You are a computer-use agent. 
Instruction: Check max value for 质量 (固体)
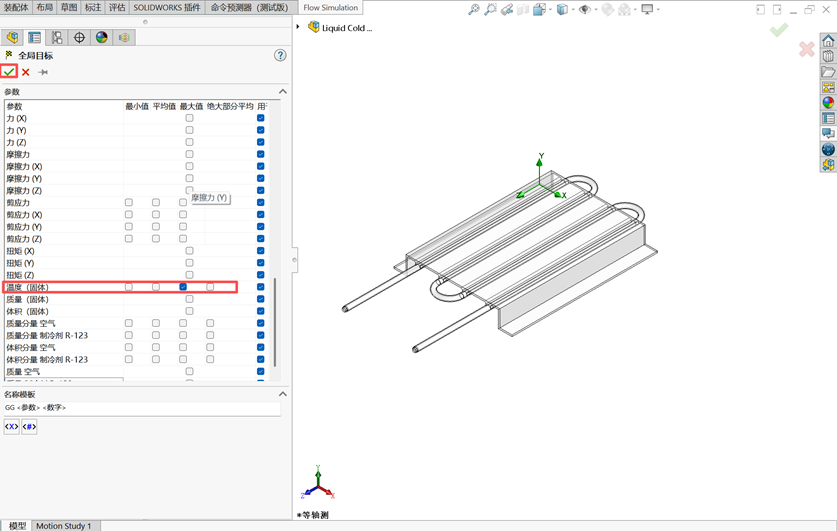coord(189,299)
